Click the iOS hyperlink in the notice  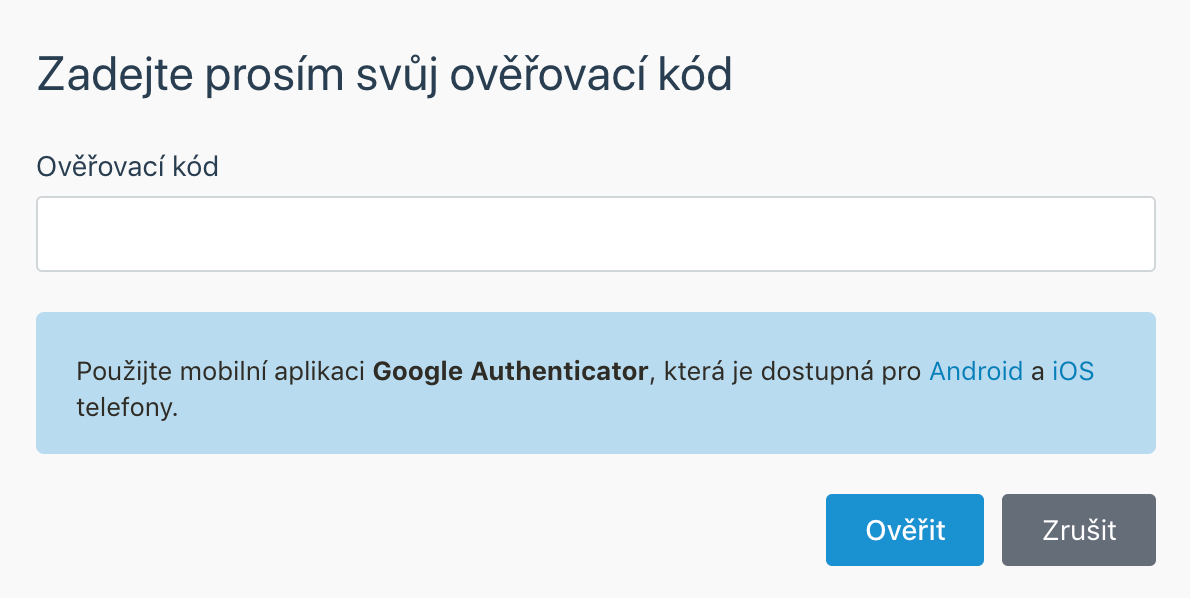click(x=1073, y=370)
